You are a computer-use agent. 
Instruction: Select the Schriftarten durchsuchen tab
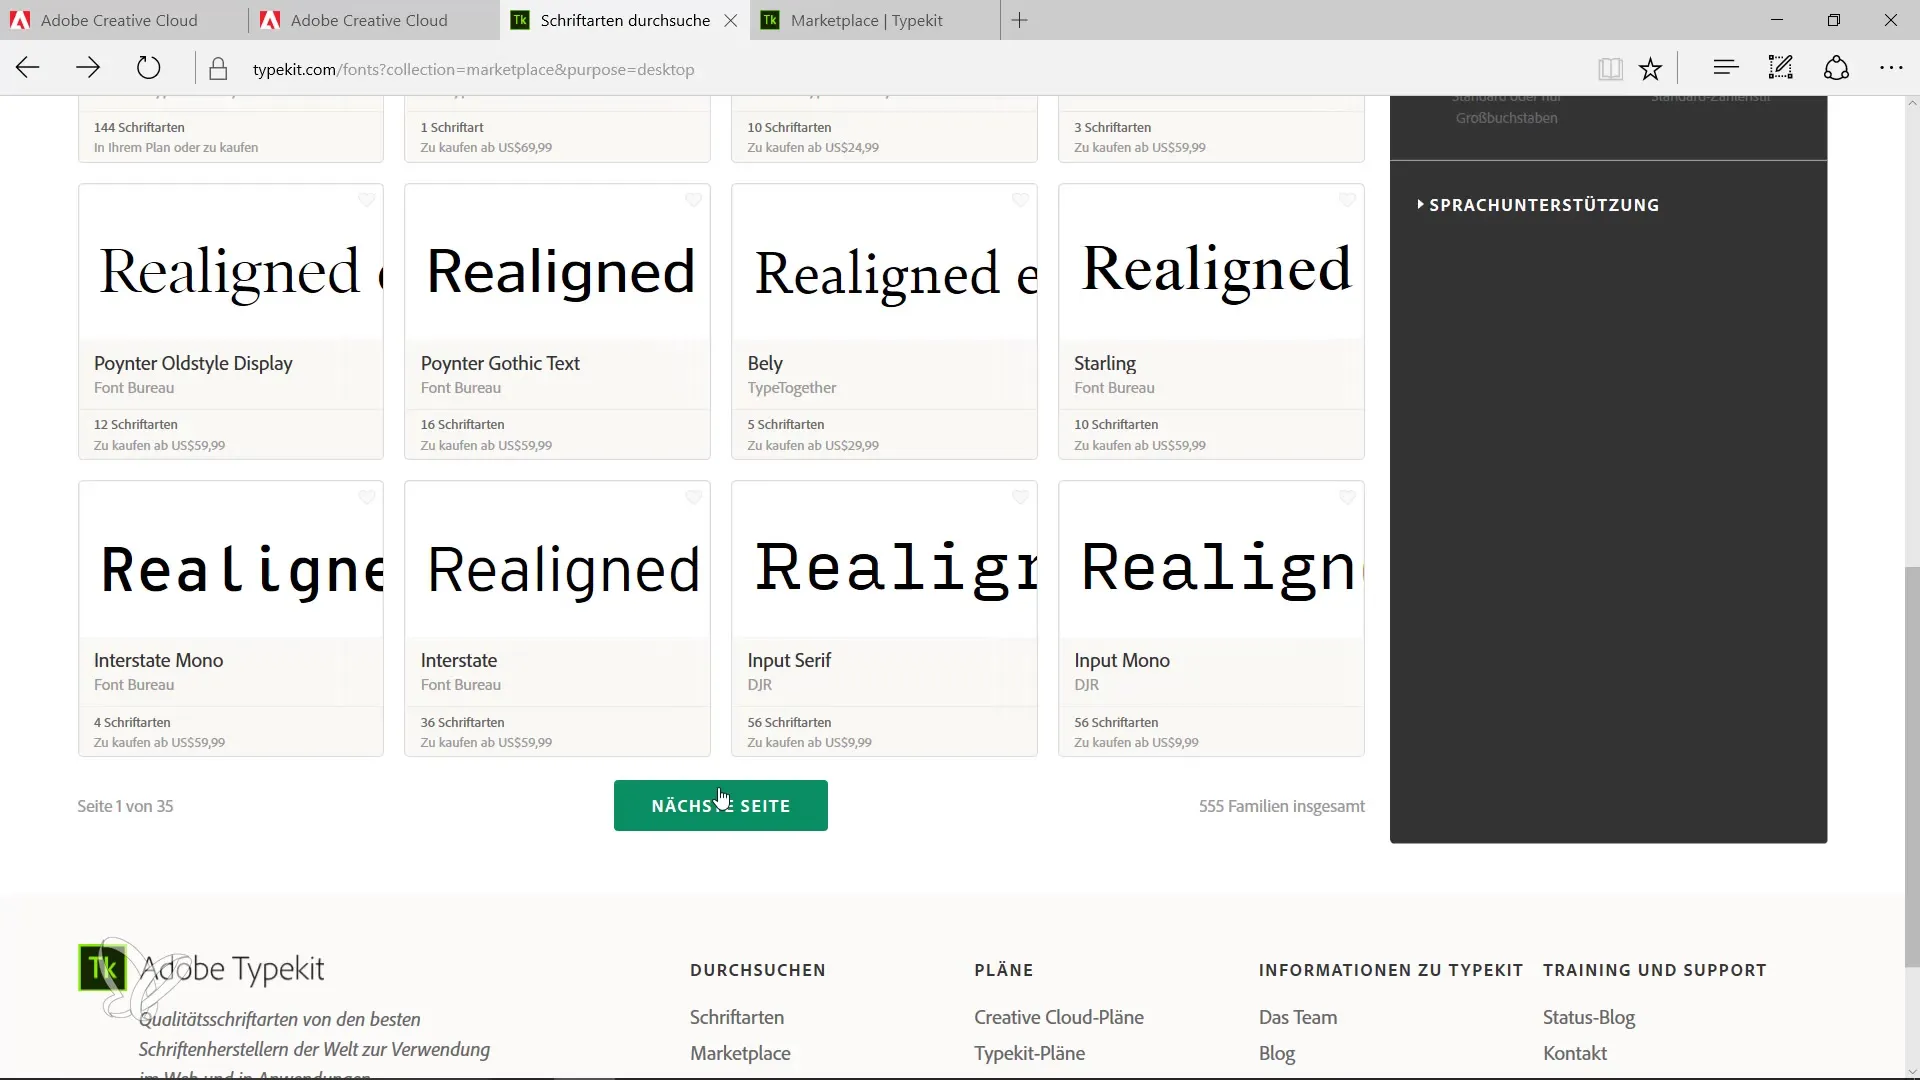(x=625, y=20)
